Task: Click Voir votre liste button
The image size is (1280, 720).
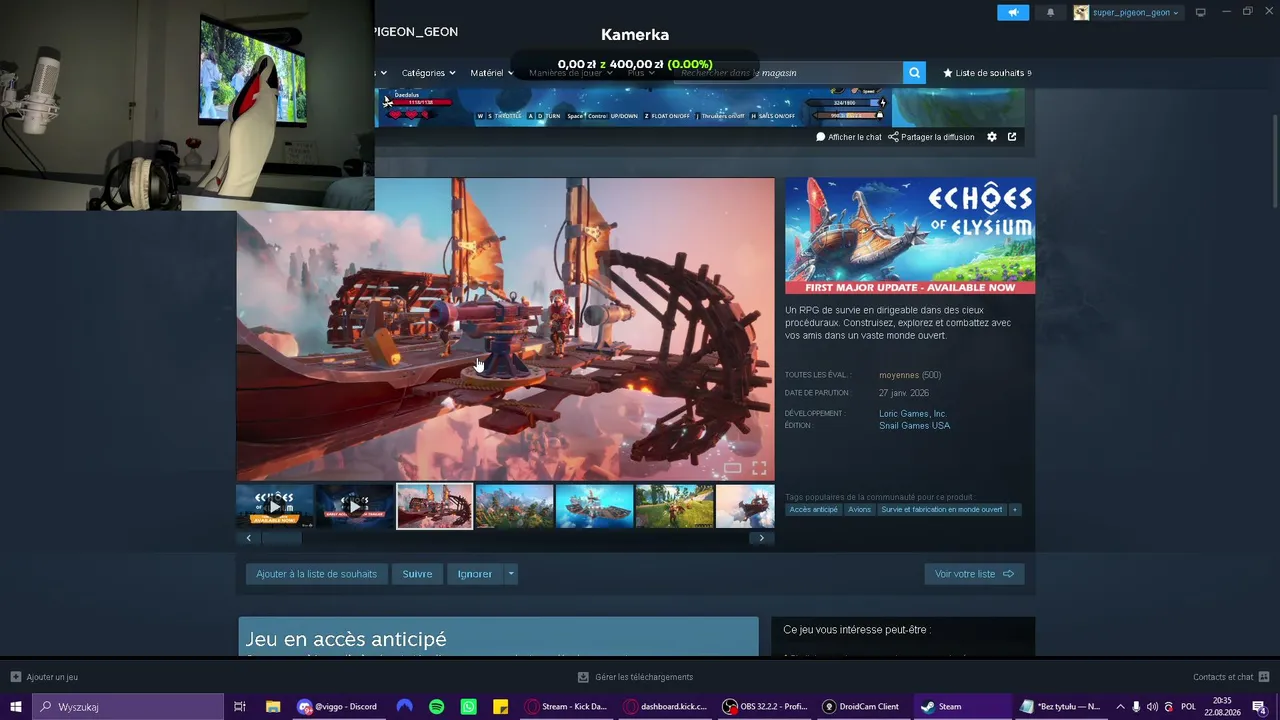Action: pos(974,574)
